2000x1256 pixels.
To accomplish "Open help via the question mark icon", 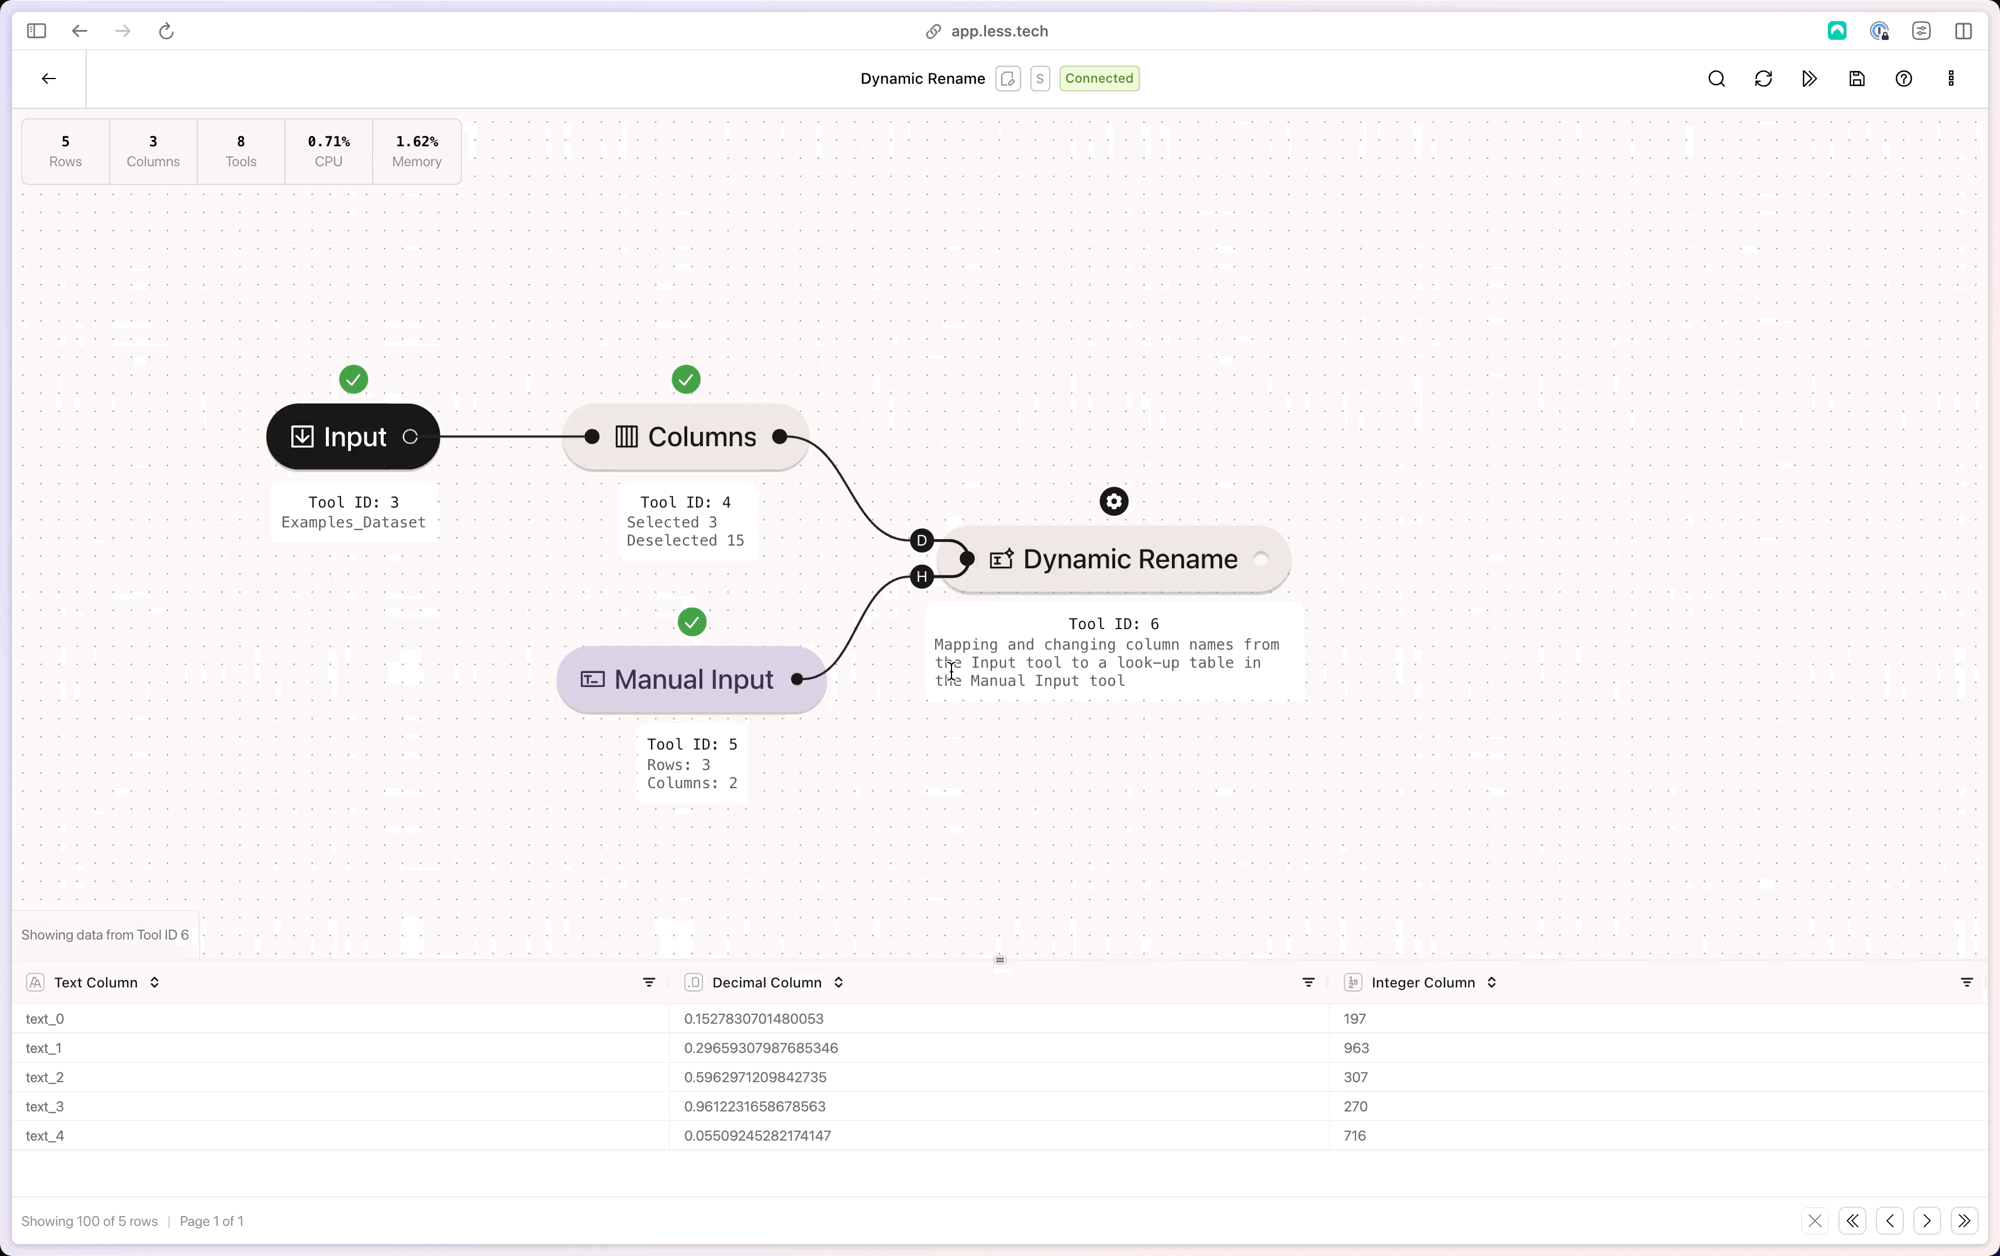I will point(1904,79).
